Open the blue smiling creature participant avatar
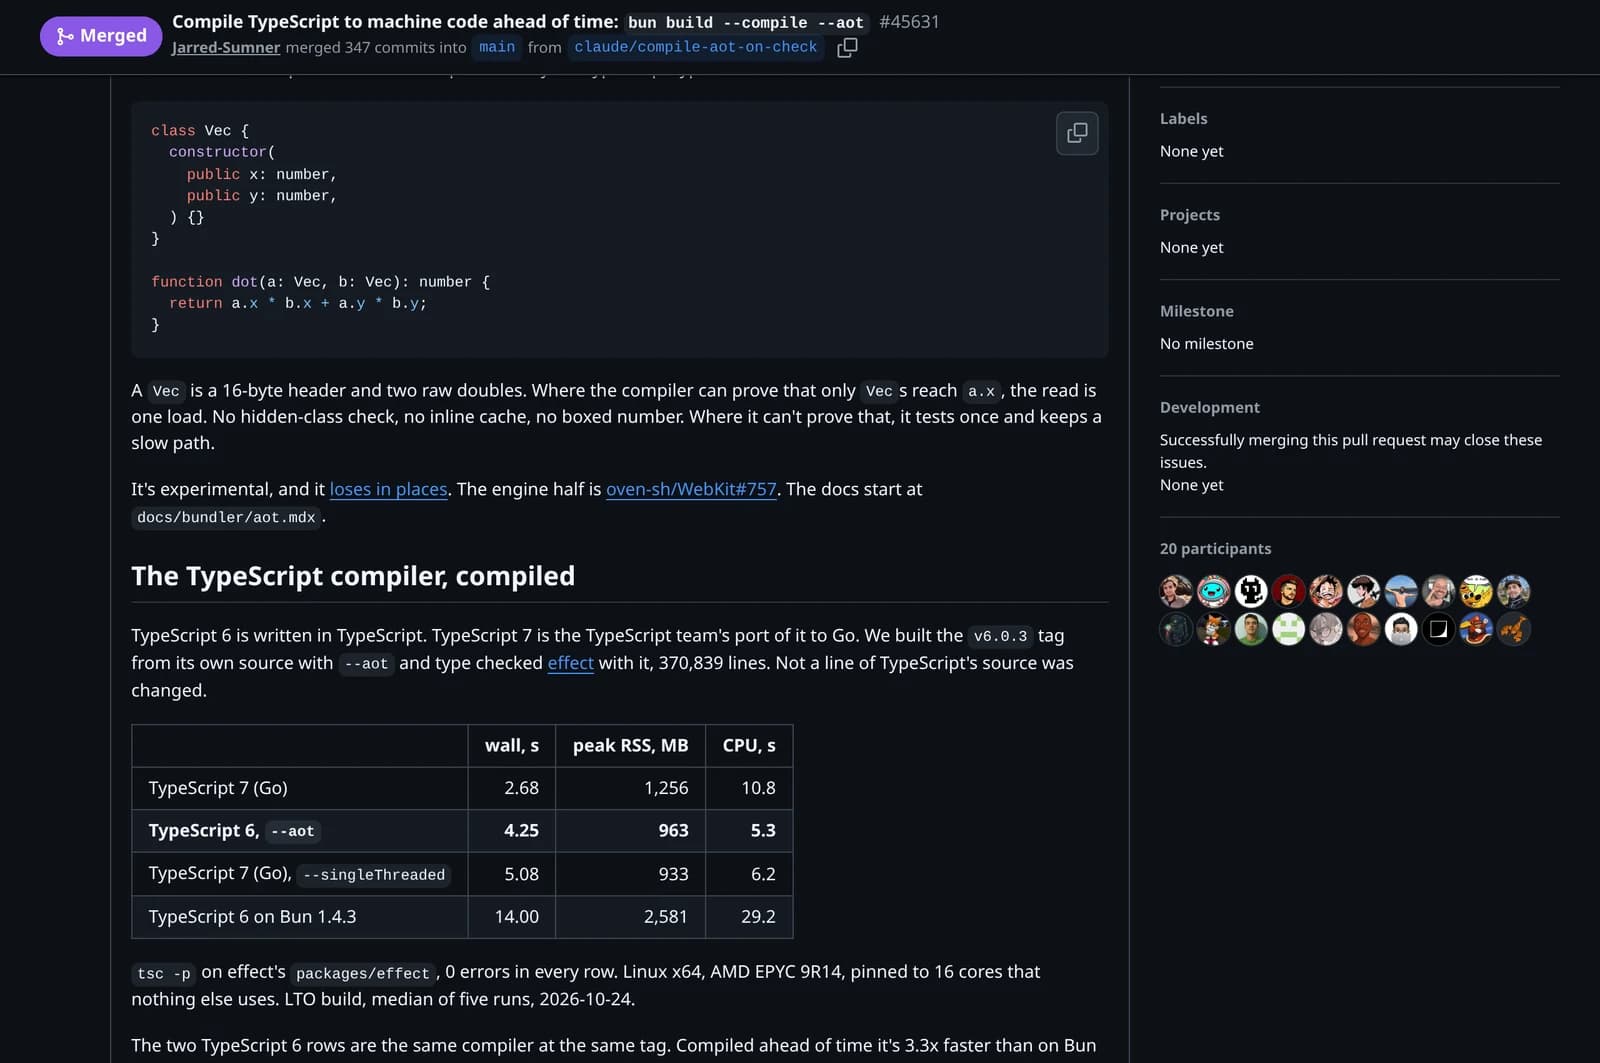 1213,591
